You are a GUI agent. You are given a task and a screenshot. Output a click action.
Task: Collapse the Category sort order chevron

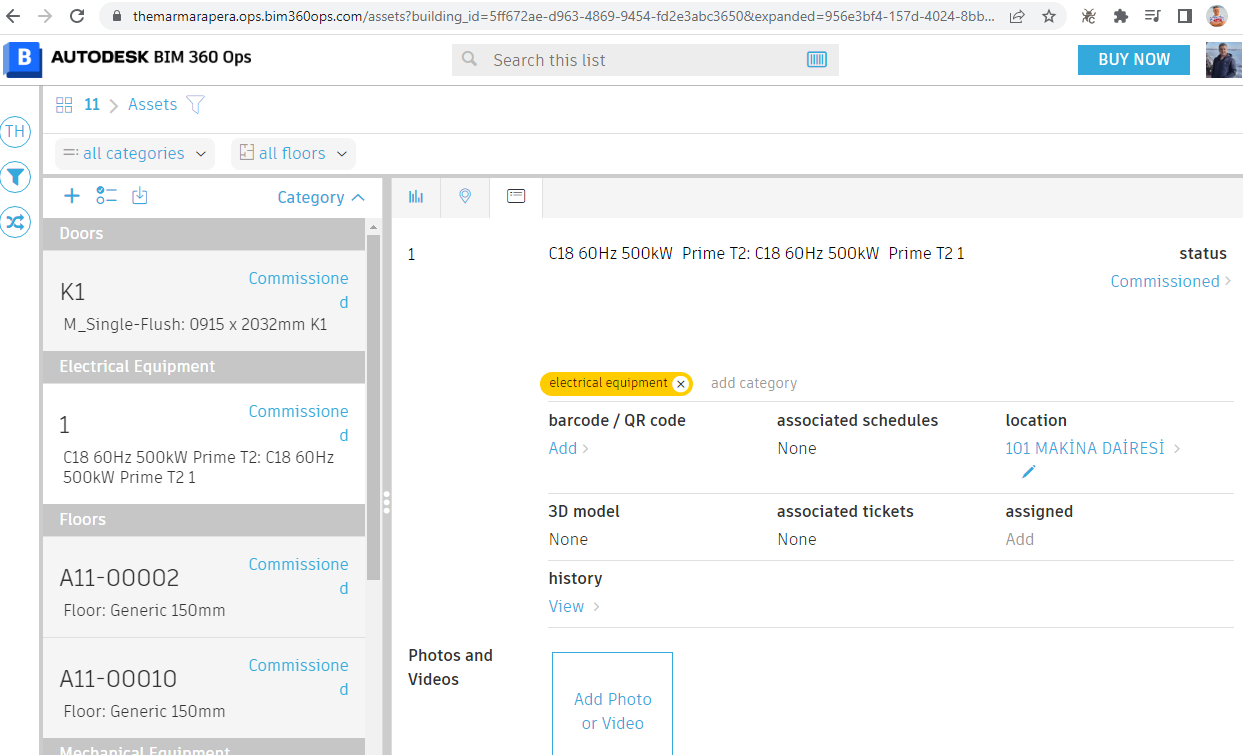(361, 197)
